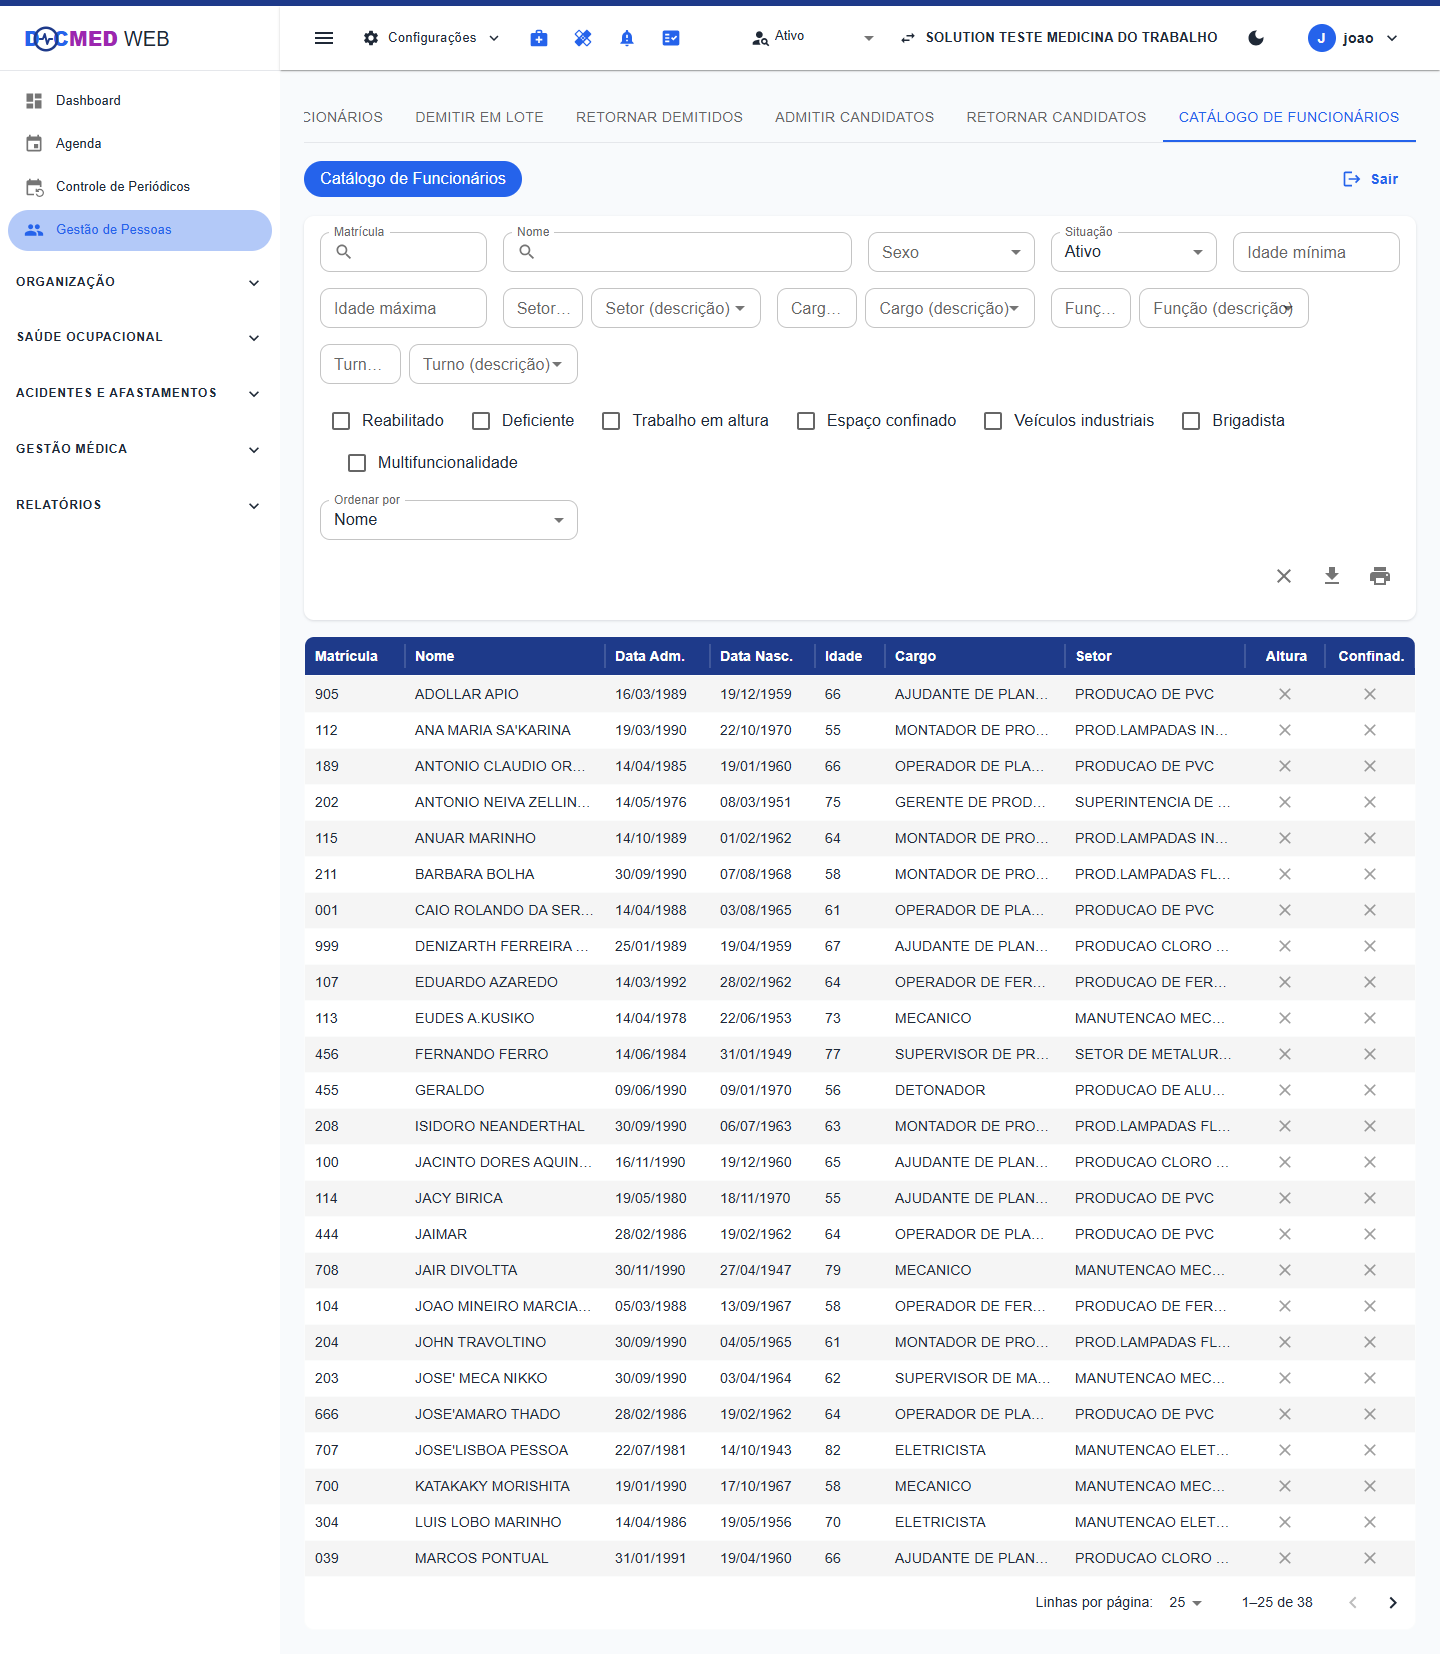Click the DocMed Web logo
Screen dimensions: 1440x1654
(97, 39)
